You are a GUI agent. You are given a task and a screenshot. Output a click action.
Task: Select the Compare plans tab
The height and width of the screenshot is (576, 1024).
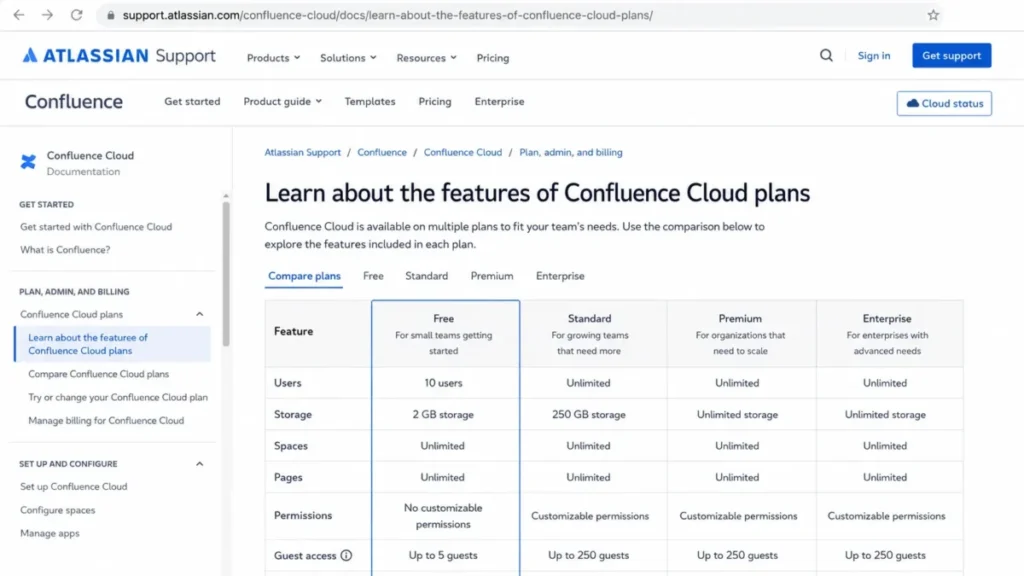click(304, 276)
